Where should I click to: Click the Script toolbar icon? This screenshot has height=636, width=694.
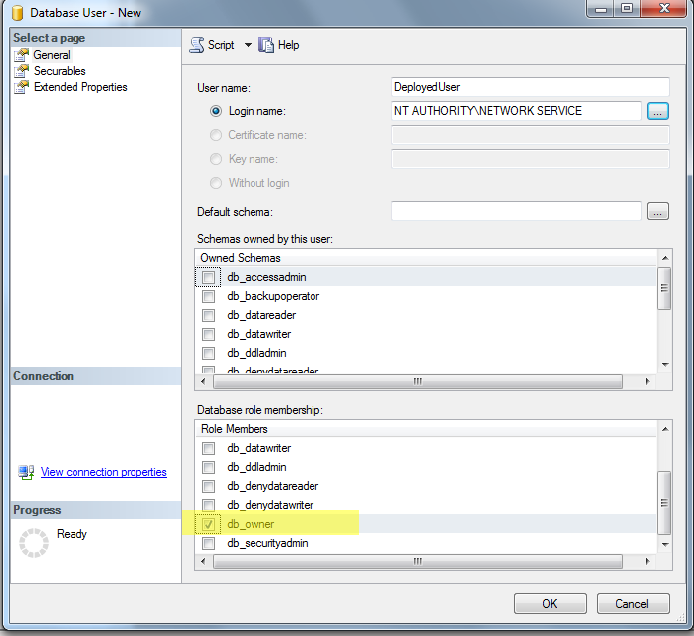197,45
